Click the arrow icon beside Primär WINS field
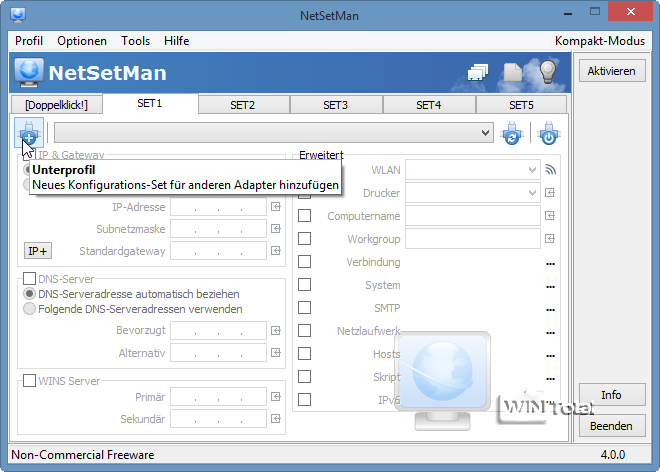The image size is (660, 472). (276, 397)
